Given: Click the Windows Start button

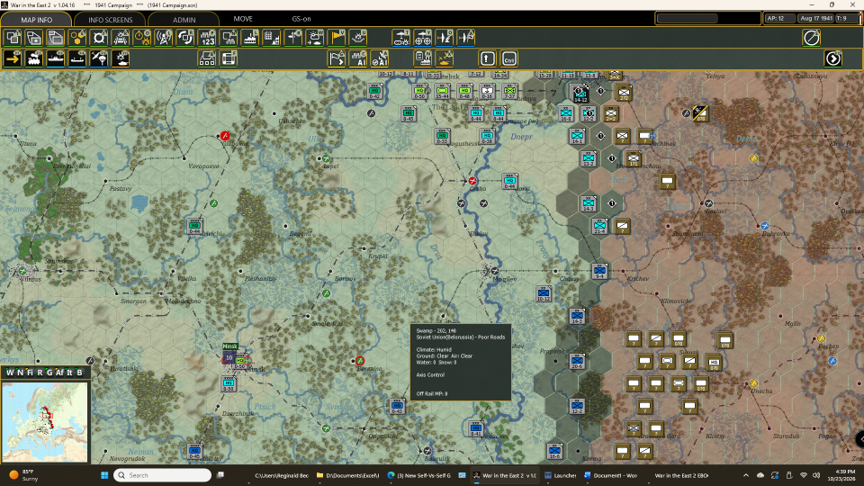Looking at the screenshot, I should coord(105,475).
